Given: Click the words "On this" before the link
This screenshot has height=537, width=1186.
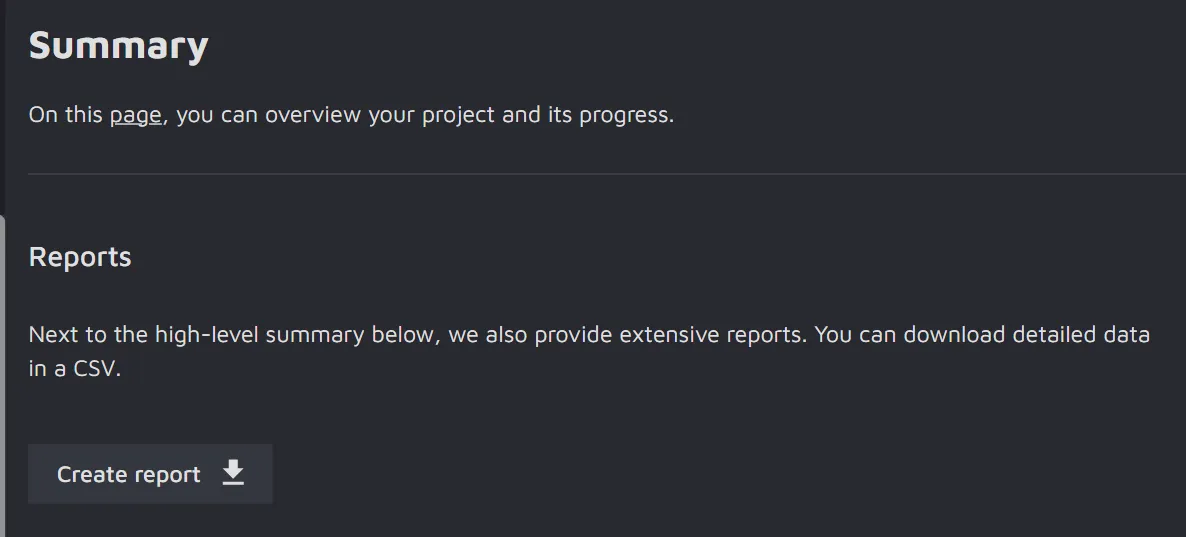Looking at the screenshot, I should click(66, 115).
